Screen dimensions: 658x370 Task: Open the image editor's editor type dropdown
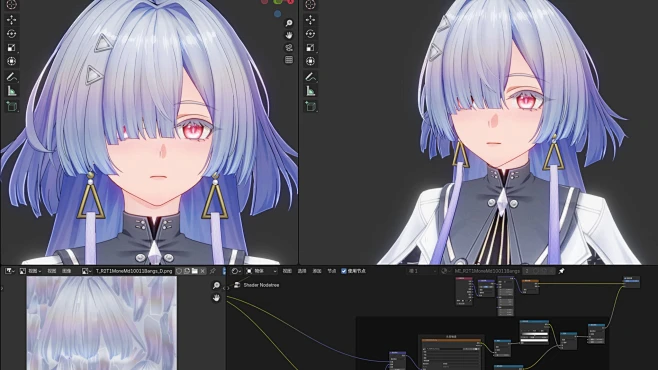[x=10, y=271]
